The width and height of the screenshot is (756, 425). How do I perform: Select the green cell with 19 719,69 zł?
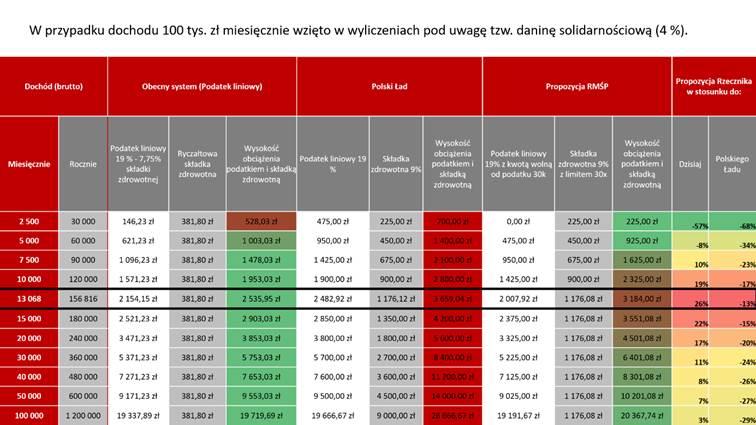(x=261, y=413)
